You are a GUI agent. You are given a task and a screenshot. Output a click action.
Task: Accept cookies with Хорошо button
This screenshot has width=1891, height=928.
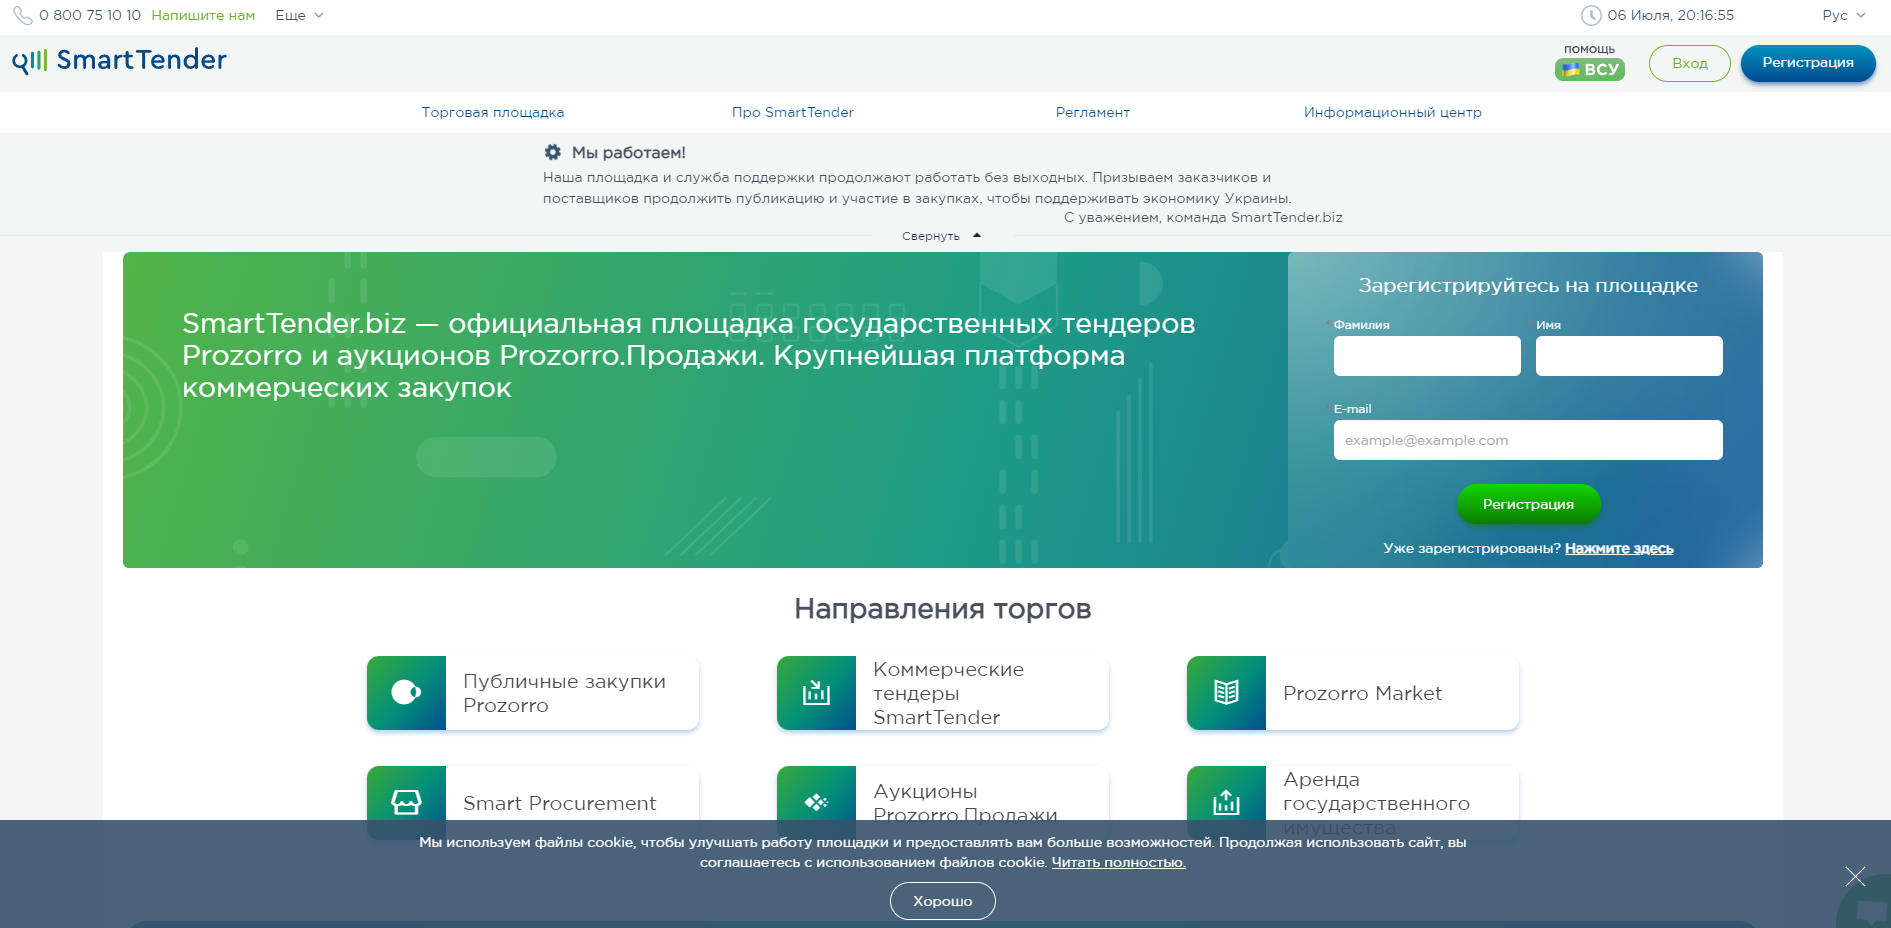click(943, 901)
